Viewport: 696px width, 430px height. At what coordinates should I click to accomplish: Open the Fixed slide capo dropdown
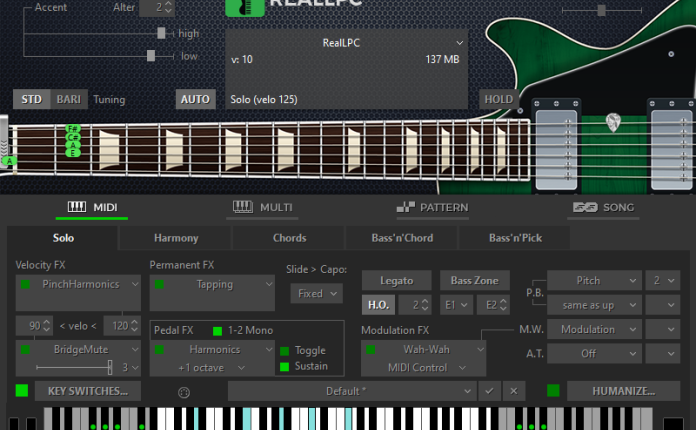pyautogui.click(x=316, y=294)
